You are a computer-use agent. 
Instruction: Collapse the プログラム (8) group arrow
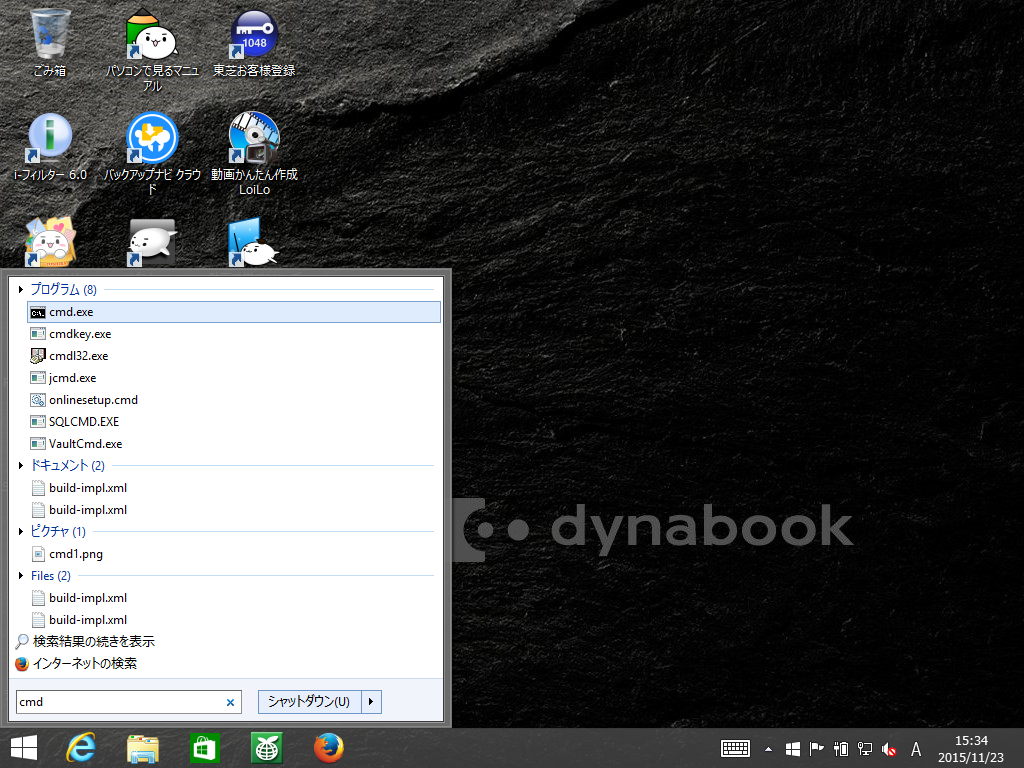click(x=21, y=289)
